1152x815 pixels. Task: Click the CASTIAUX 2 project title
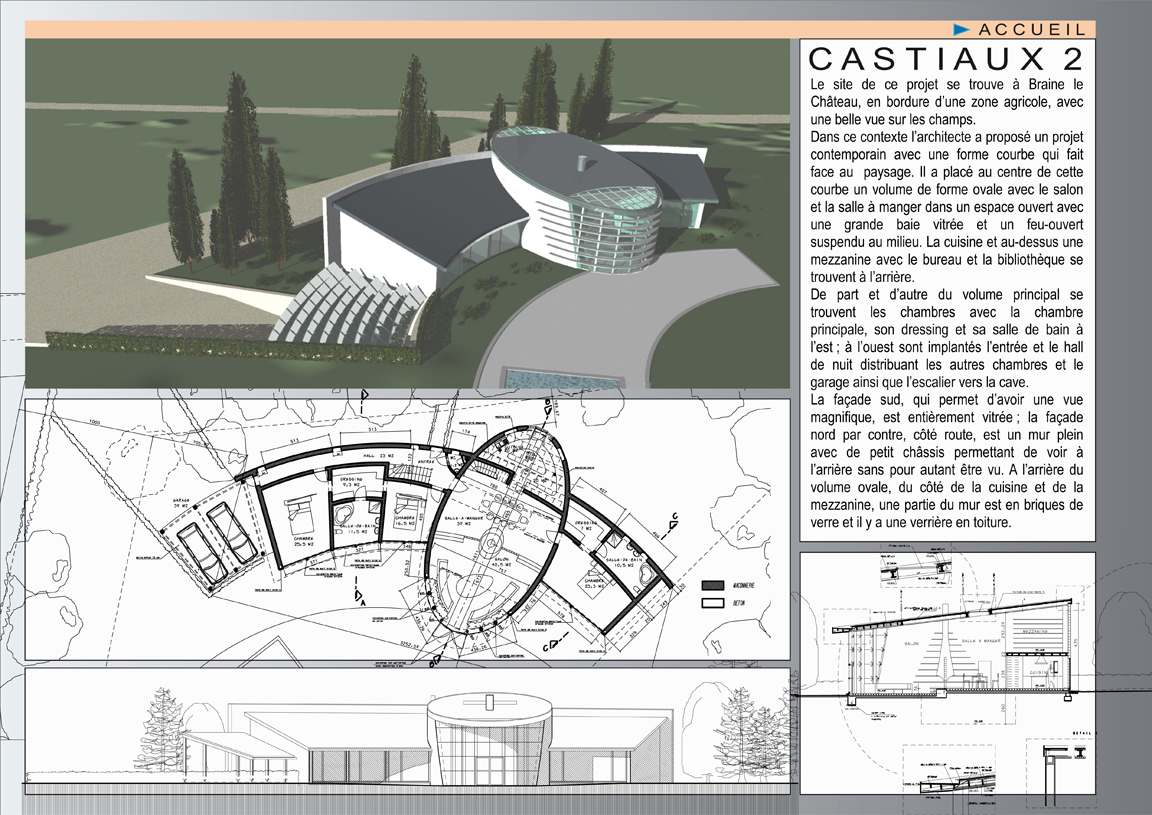click(946, 59)
